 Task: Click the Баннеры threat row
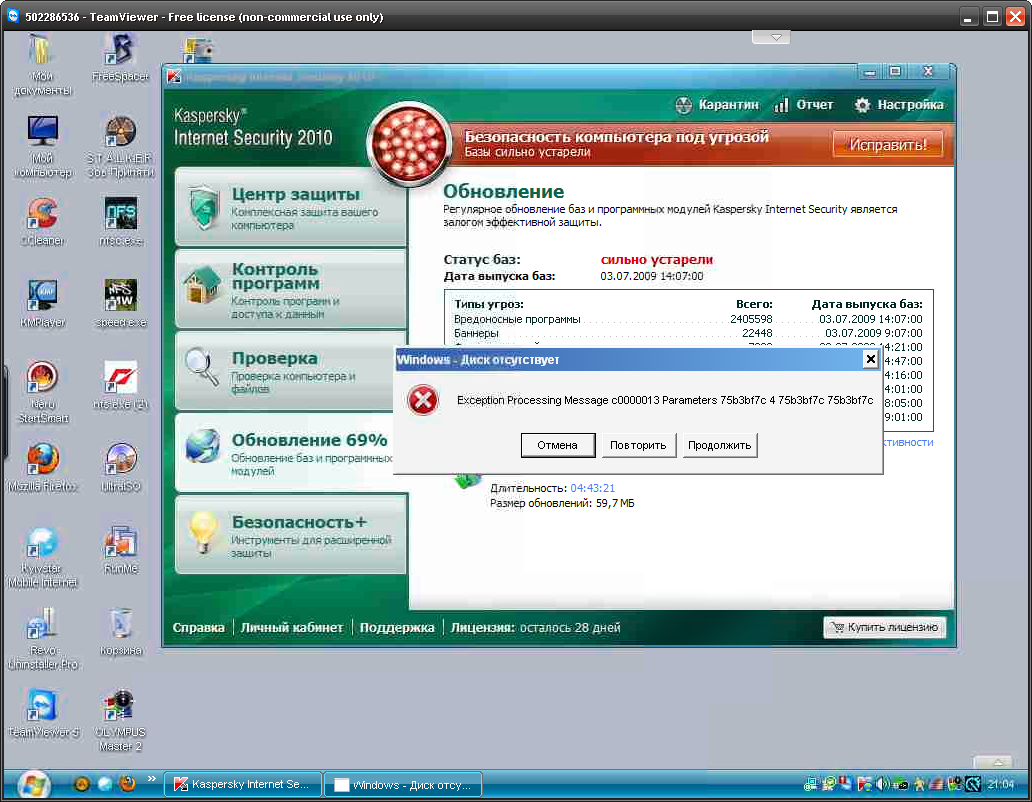click(x=688, y=333)
